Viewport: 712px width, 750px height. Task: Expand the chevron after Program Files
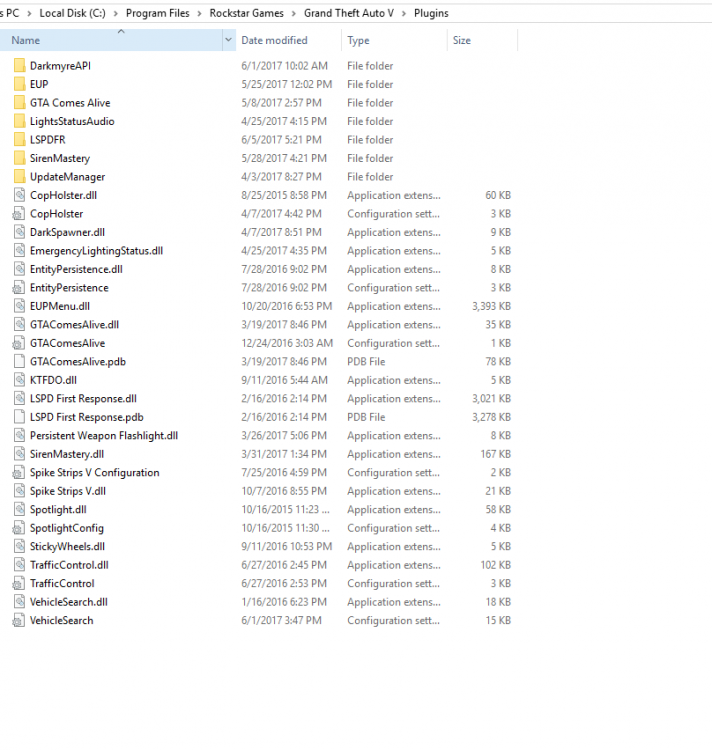pos(199,13)
